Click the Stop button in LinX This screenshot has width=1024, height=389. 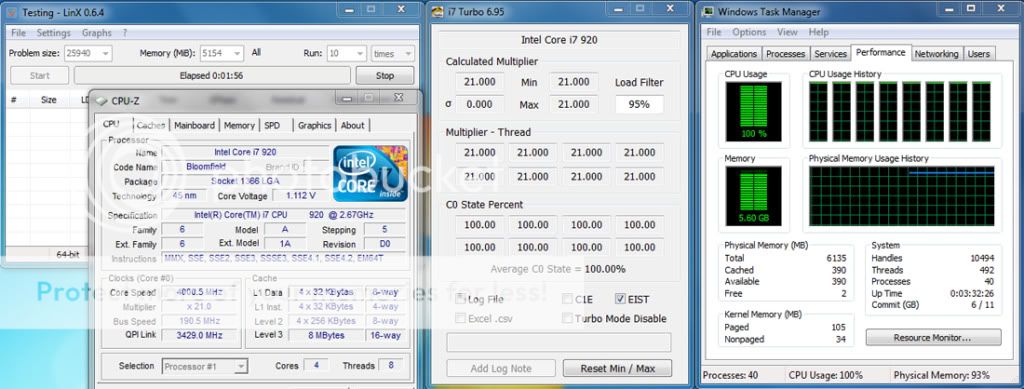click(385, 76)
